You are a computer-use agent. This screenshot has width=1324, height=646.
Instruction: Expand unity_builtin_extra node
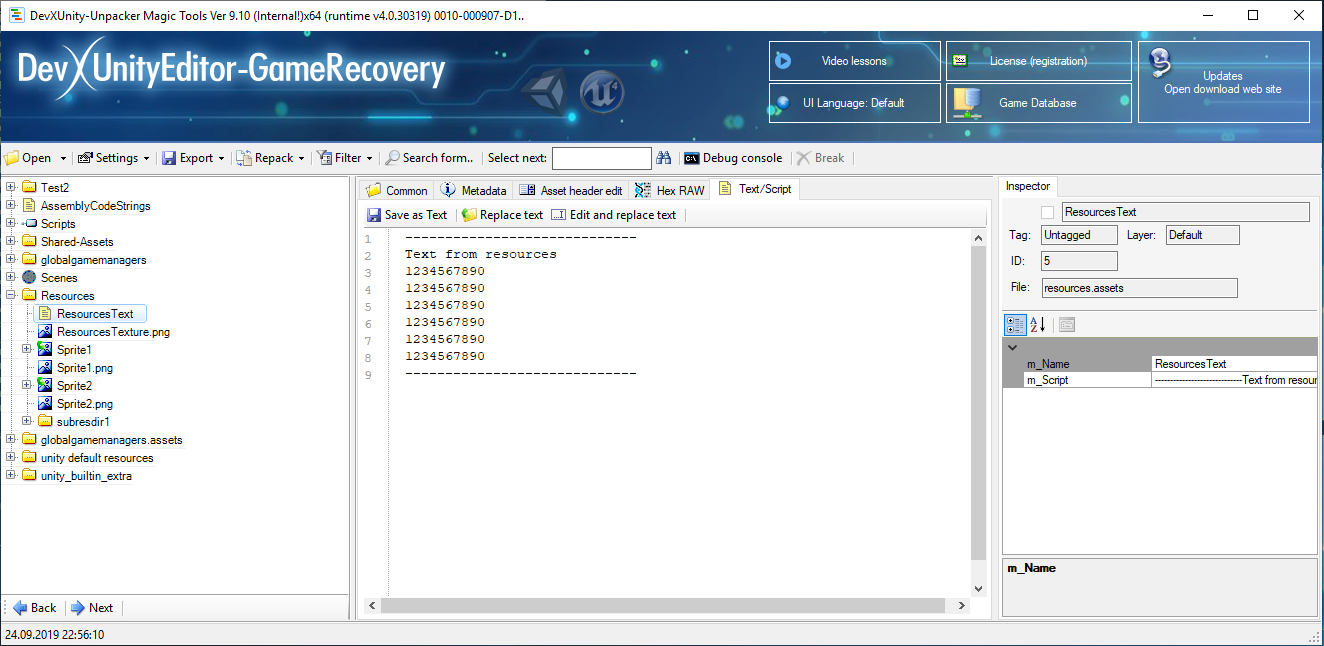tap(11, 475)
